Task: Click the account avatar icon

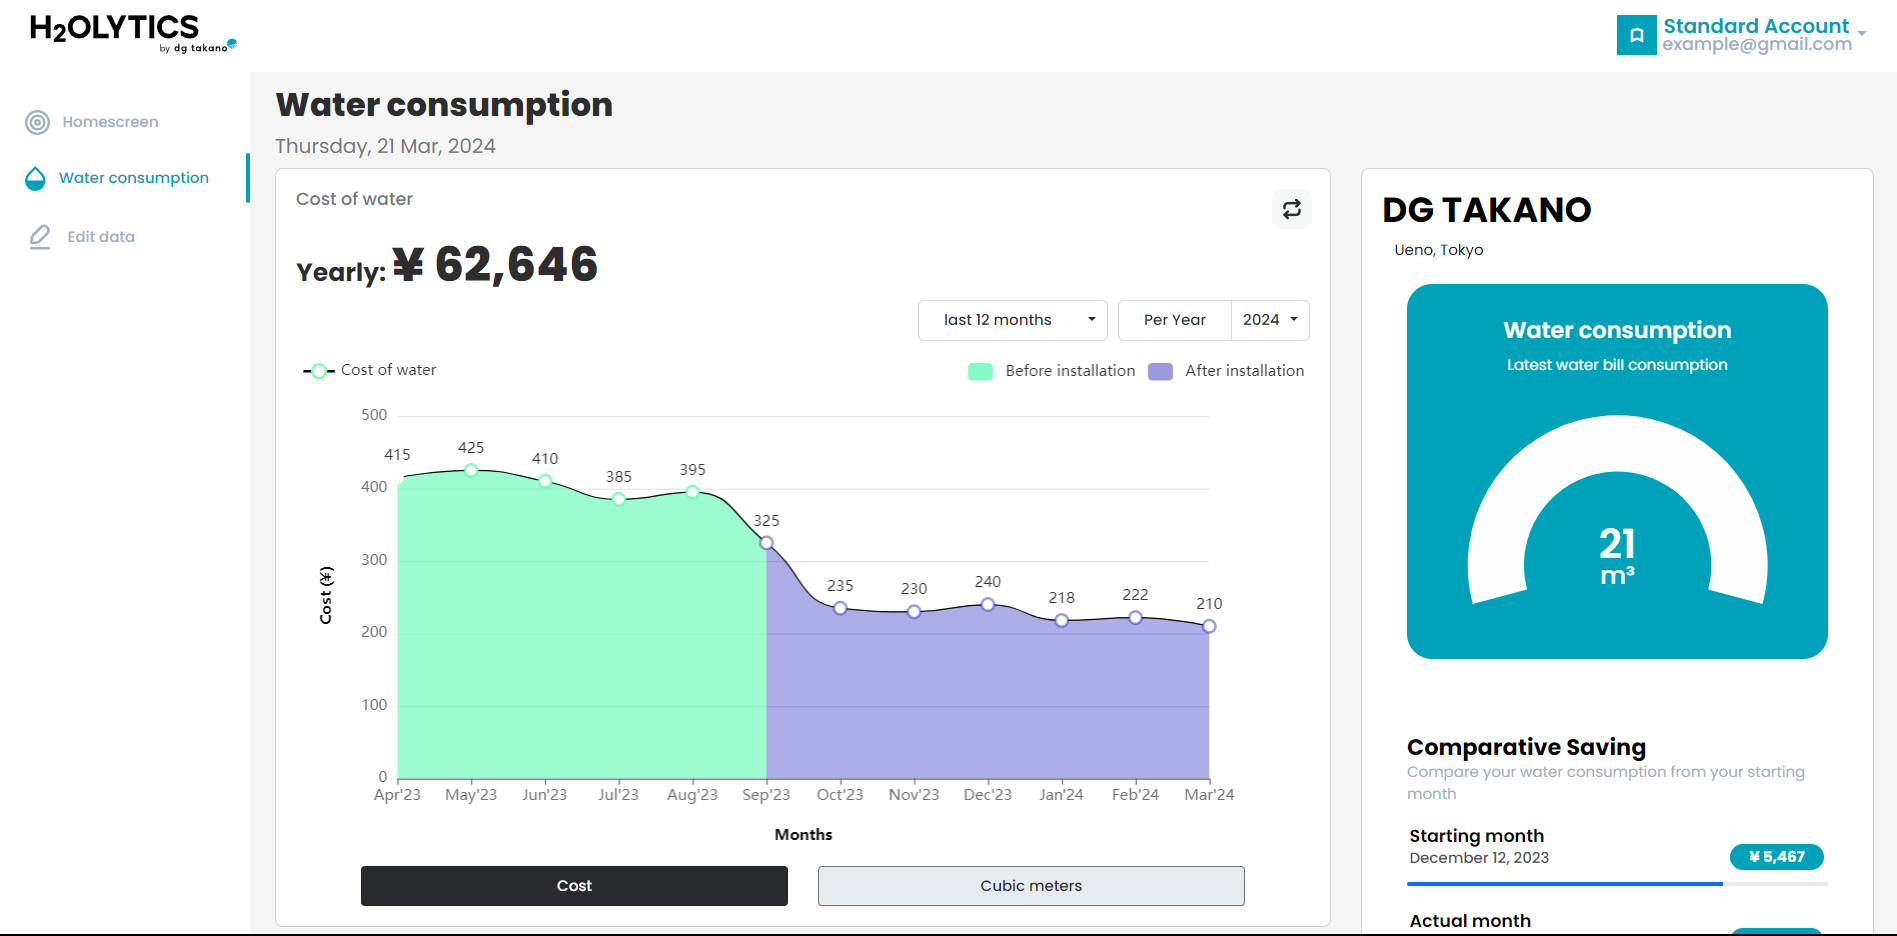Action: point(1636,35)
